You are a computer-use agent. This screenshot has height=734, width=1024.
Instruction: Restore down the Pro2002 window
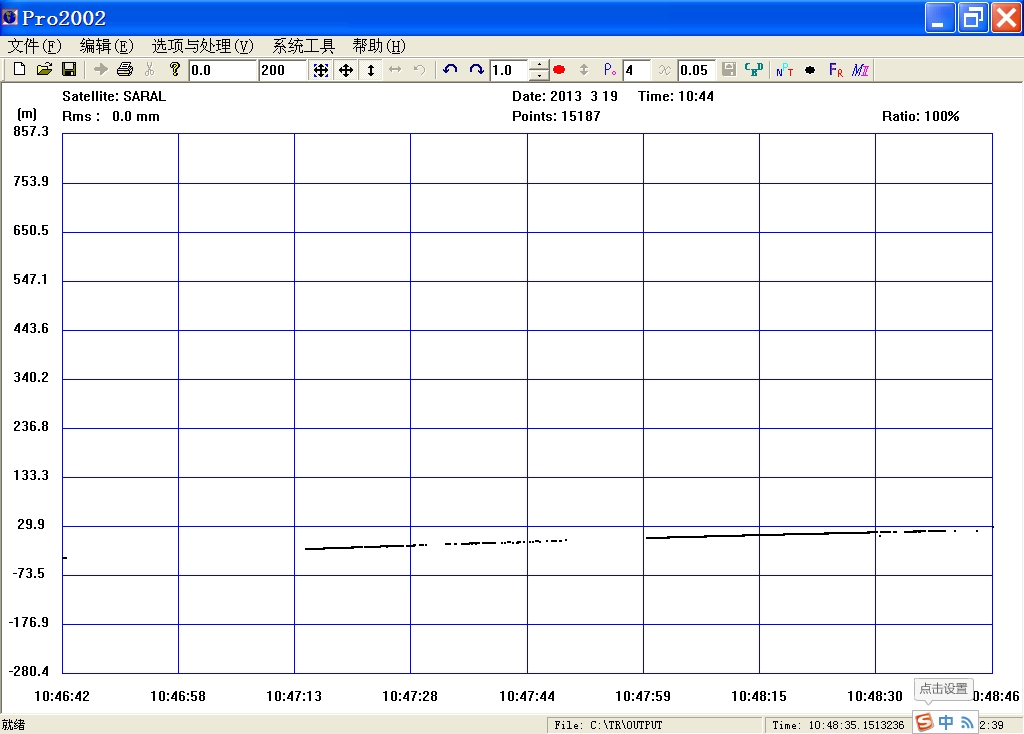(973, 17)
